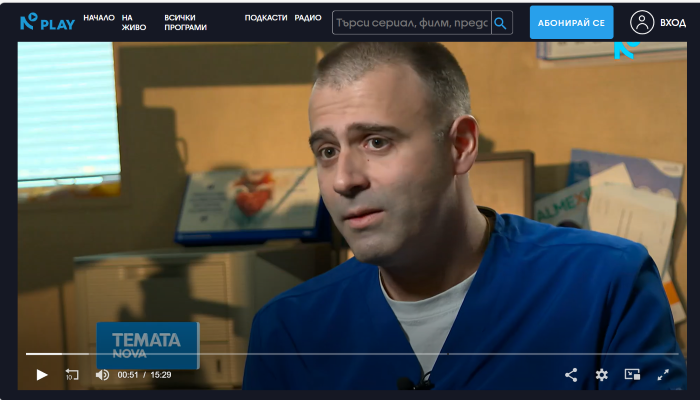Focus the search input field
Screen dimensions: 700x400
click(x=411, y=22)
